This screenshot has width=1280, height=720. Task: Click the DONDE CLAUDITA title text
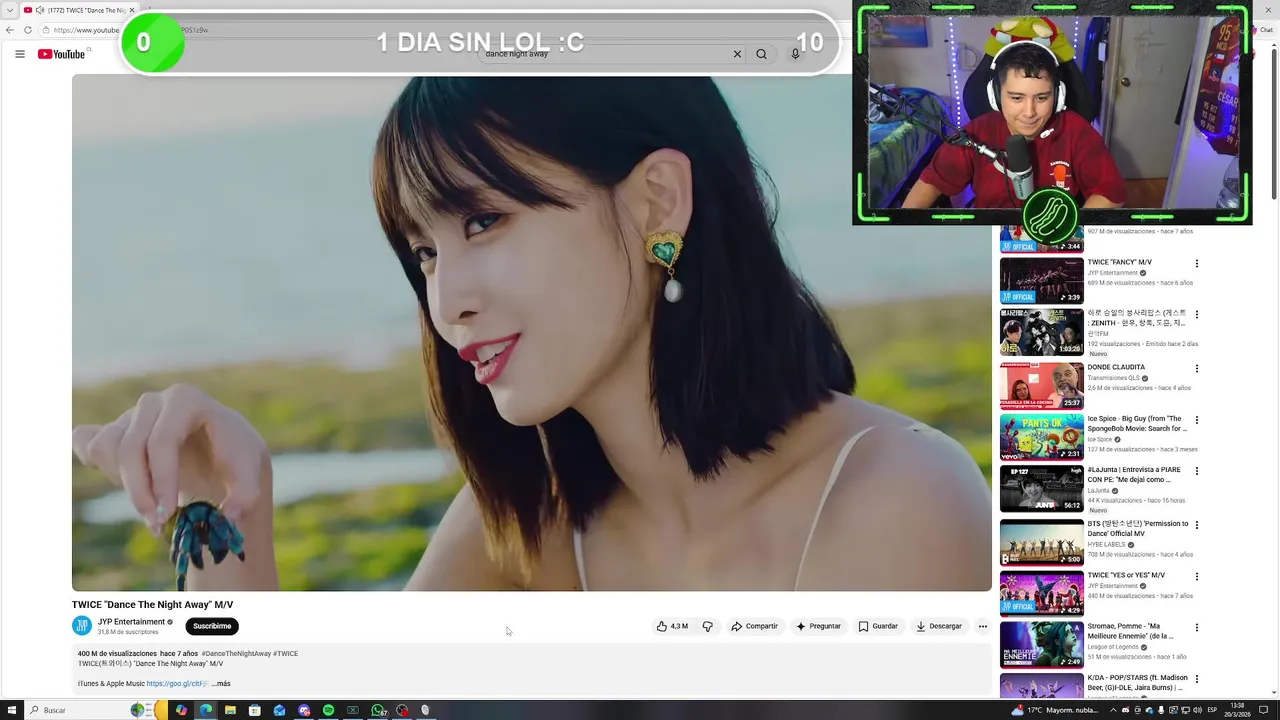coord(1116,367)
